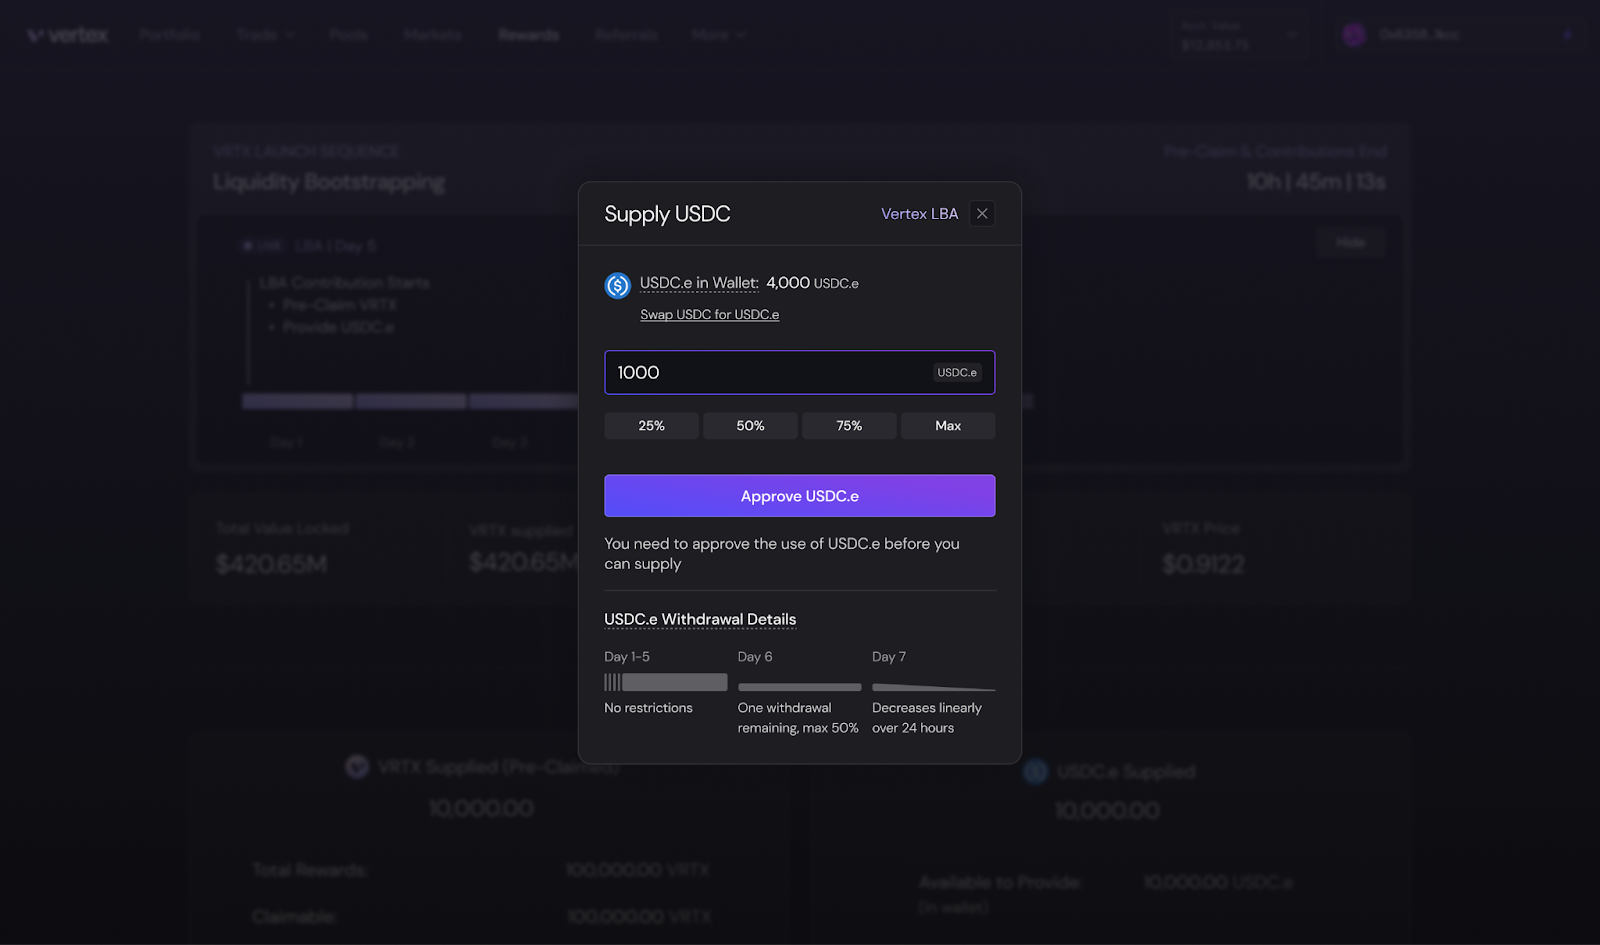The image size is (1600, 945).
Task: Set the amount to Max
Action: pos(948,426)
